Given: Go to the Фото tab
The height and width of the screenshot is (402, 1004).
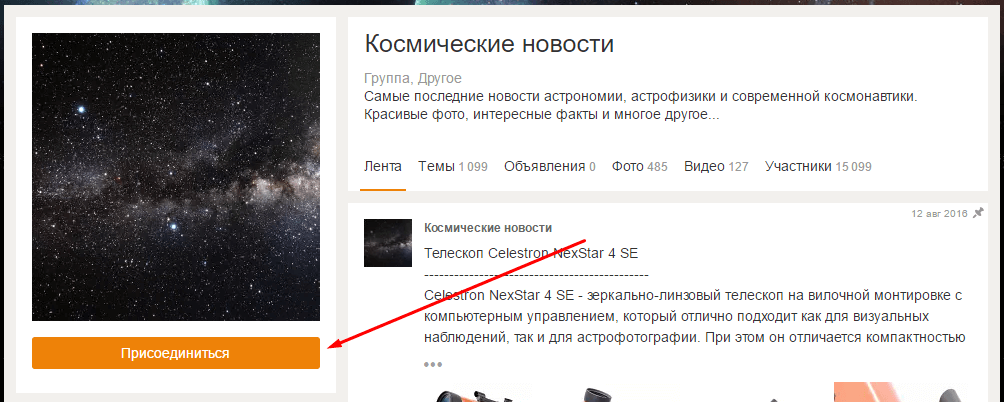Looking at the screenshot, I should click(639, 167).
